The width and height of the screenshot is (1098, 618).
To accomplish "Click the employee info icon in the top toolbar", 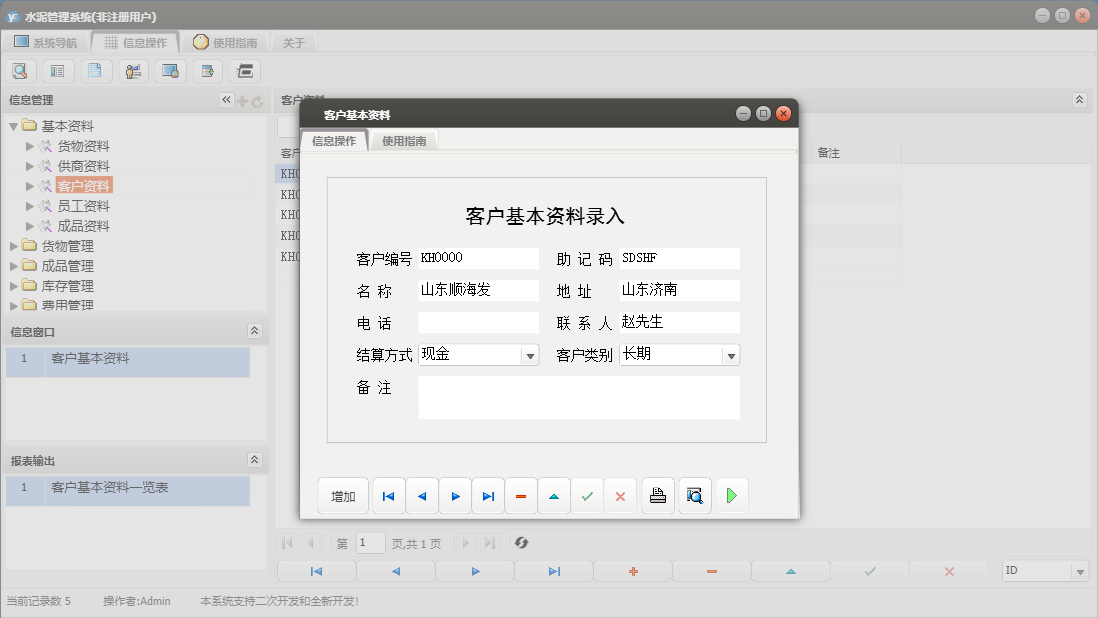I will (x=133, y=70).
